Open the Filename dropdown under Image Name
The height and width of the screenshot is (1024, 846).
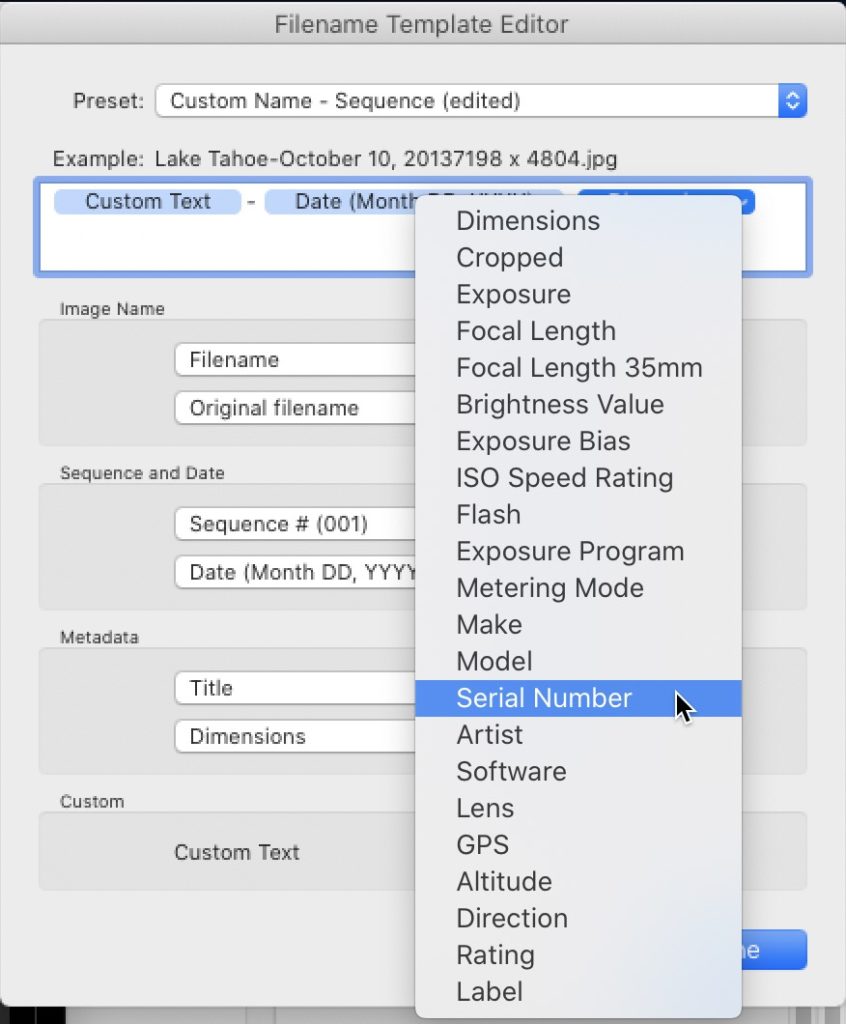[295, 360]
